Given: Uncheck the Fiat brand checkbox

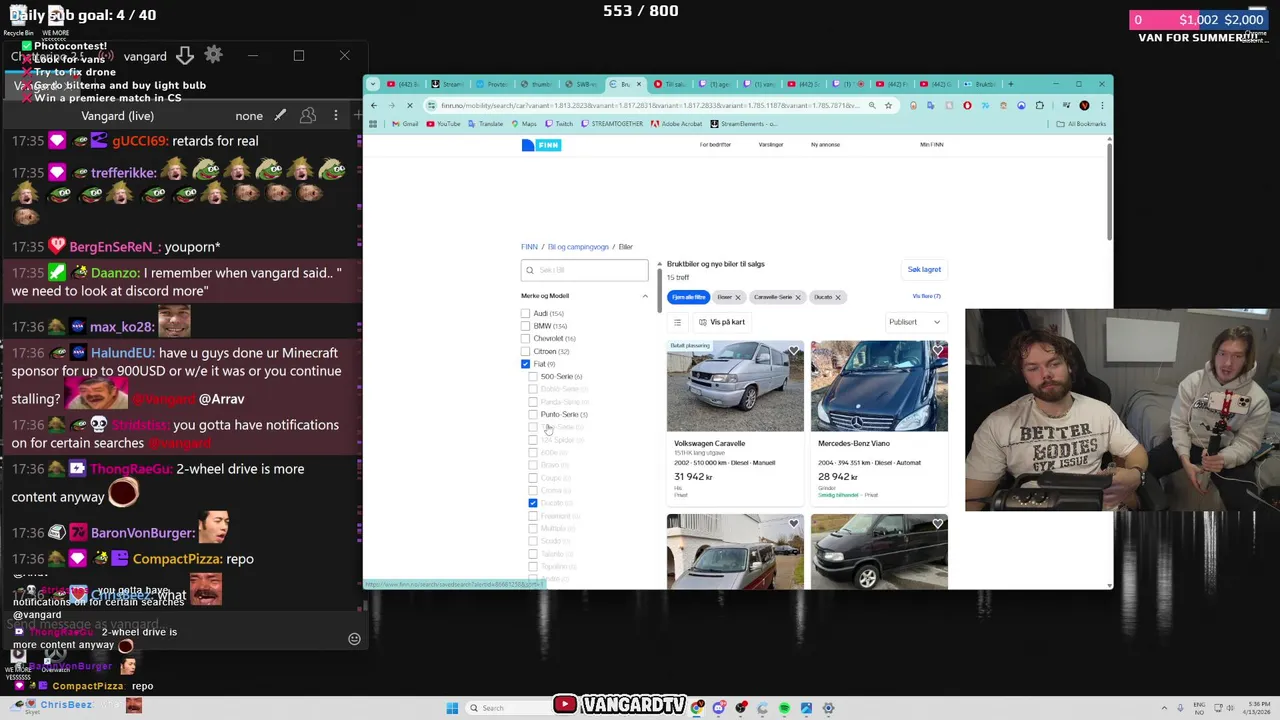Looking at the screenshot, I should click(525, 364).
